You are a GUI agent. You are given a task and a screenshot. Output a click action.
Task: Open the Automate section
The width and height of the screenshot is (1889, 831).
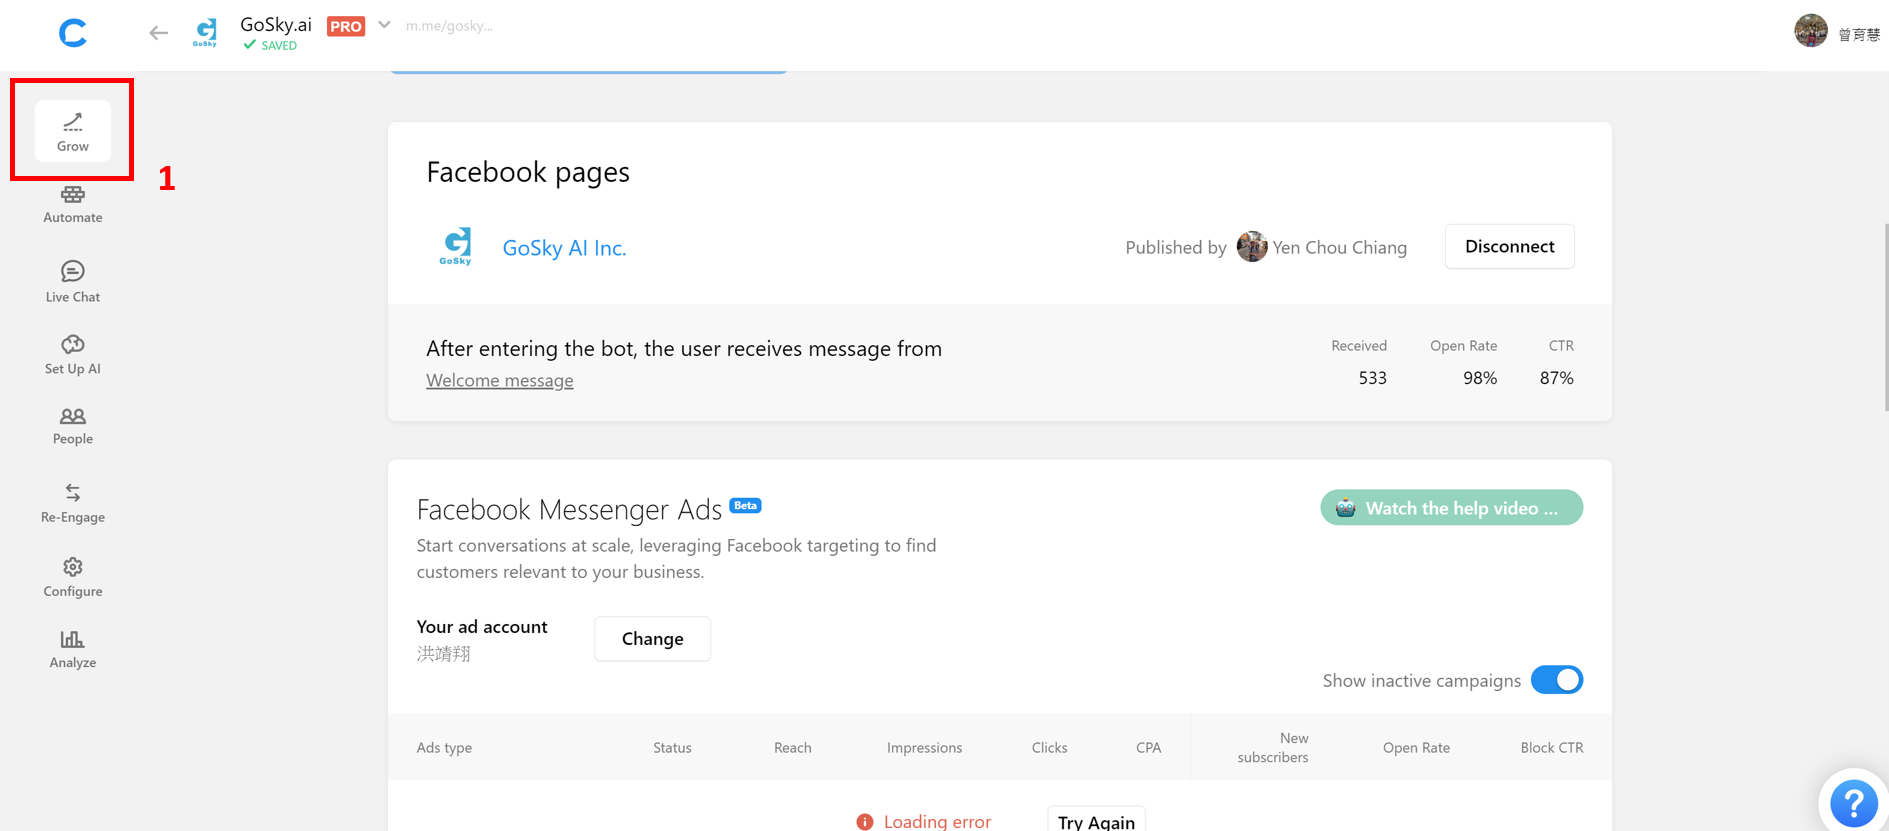(x=72, y=204)
